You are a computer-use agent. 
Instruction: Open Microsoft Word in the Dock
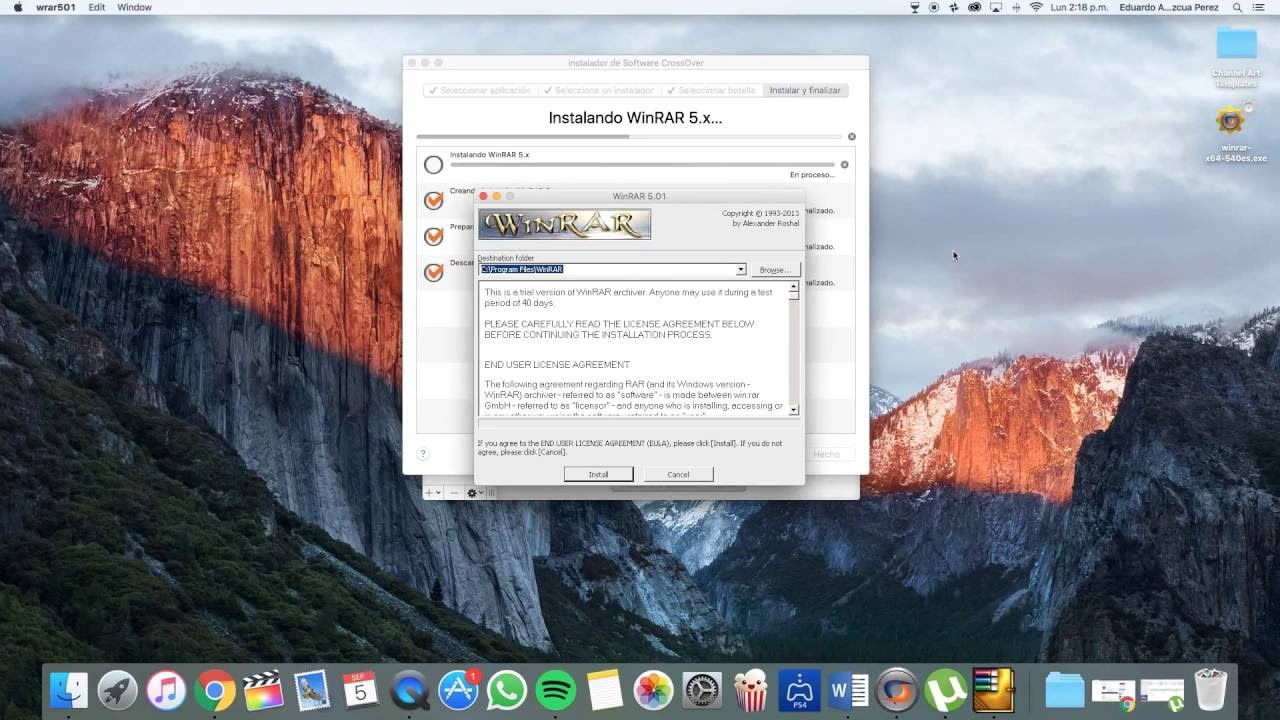[848, 690]
